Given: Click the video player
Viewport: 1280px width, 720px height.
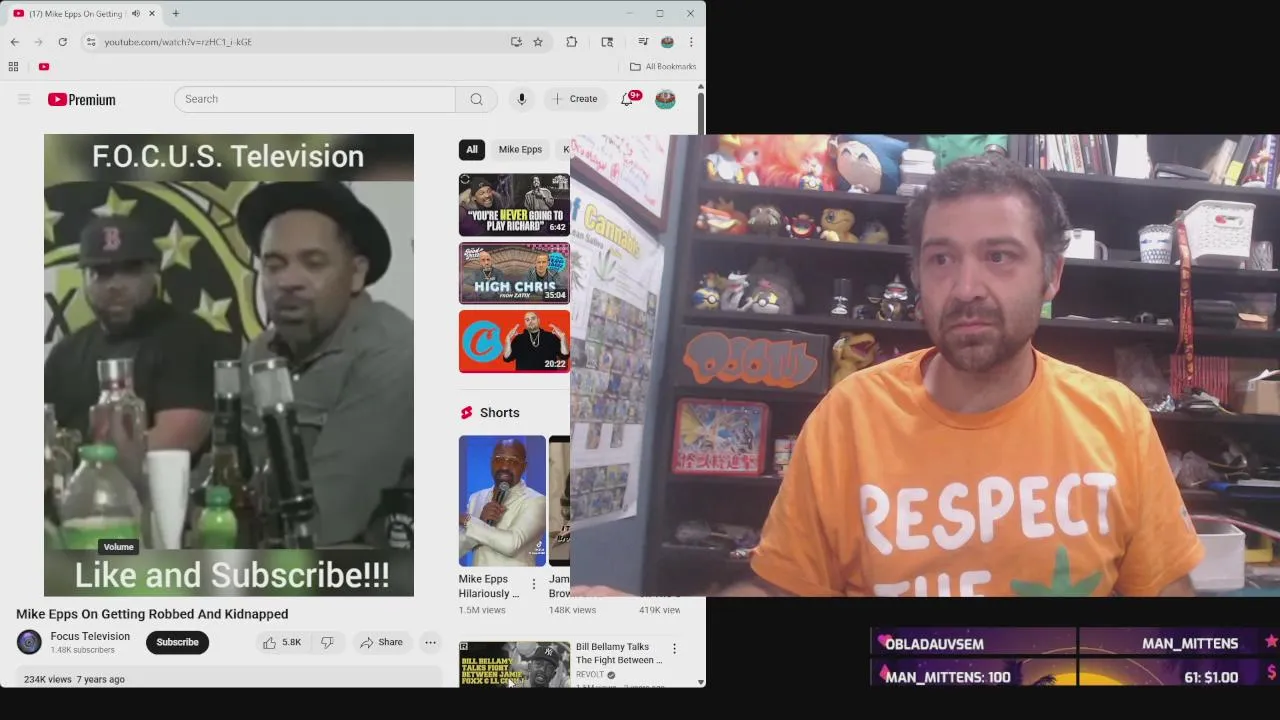Looking at the screenshot, I should 229,365.
